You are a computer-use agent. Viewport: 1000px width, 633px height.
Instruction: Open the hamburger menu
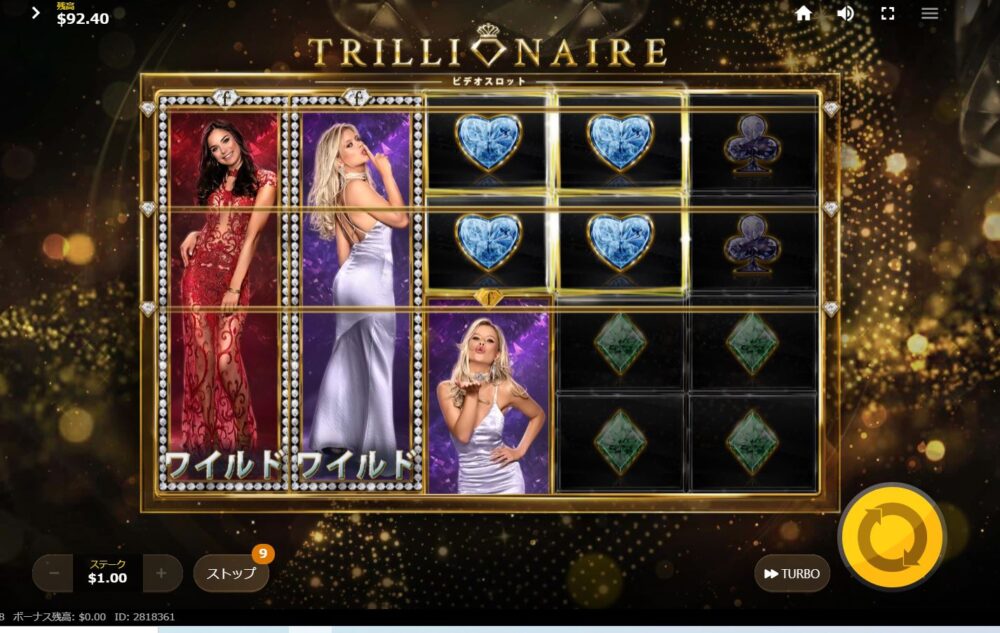930,13
